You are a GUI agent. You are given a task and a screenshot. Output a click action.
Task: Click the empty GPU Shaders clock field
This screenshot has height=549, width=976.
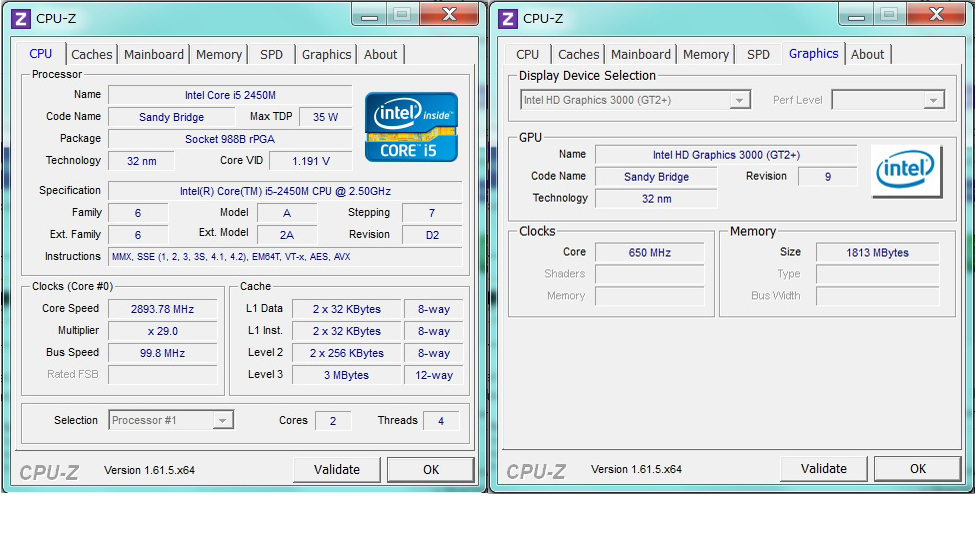pyautogui.click(x=649, y=274)
